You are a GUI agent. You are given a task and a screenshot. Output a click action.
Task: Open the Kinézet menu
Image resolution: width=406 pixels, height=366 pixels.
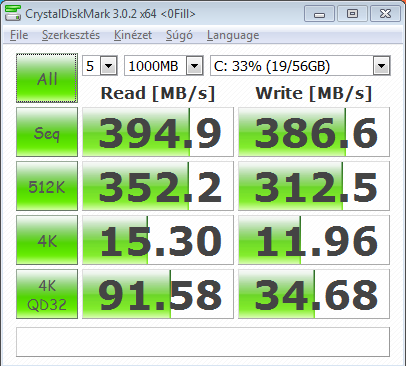click(133, 35)
